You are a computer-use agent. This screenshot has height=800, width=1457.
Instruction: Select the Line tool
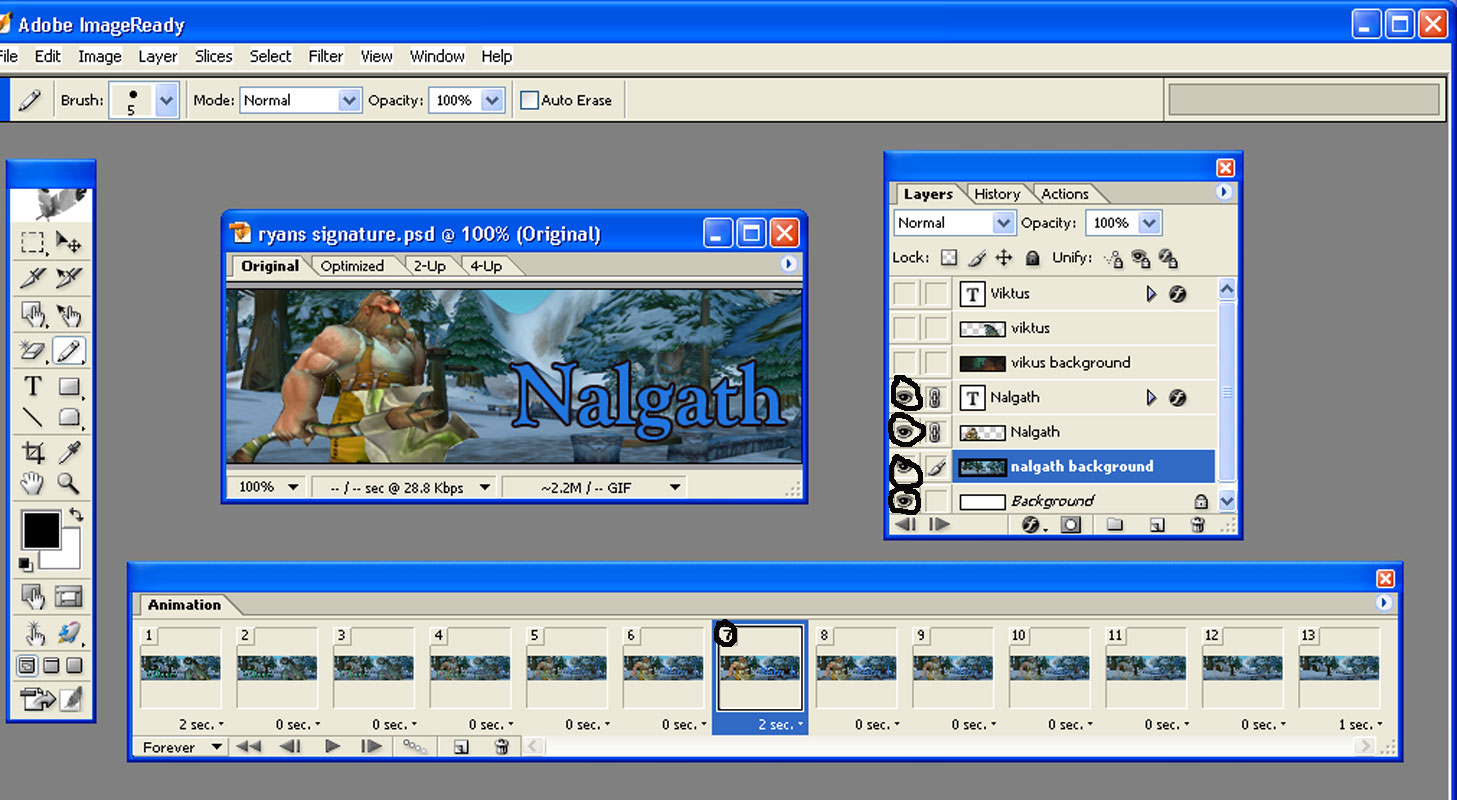pyautogui.click(x=33, y=417)
